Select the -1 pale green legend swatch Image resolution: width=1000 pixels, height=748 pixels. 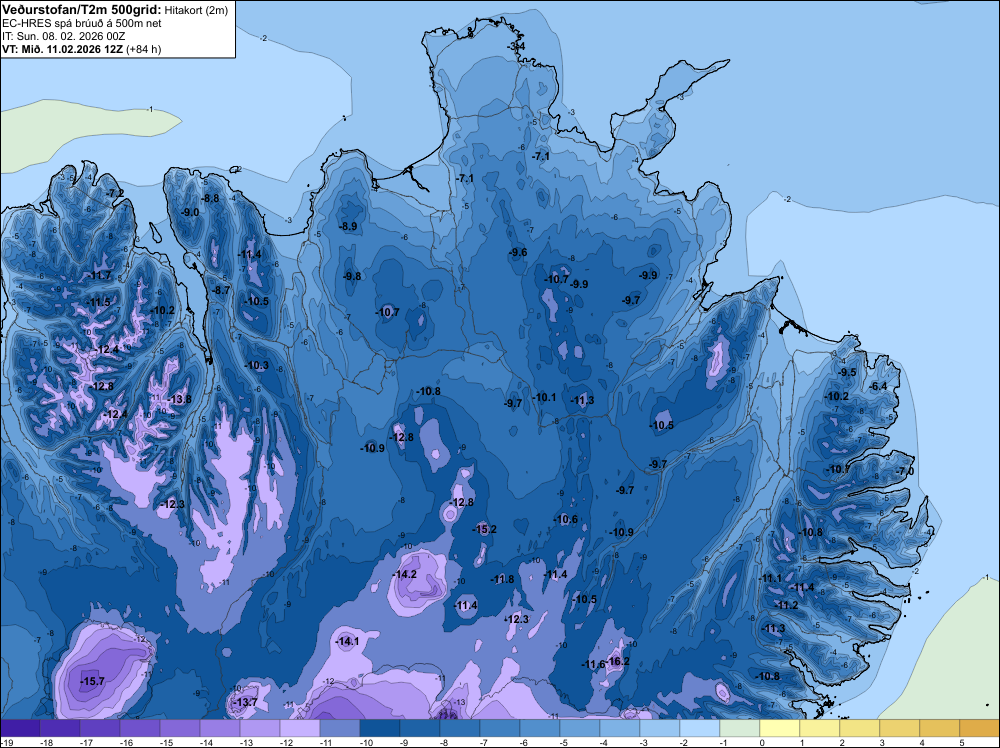tap(740, 728)
